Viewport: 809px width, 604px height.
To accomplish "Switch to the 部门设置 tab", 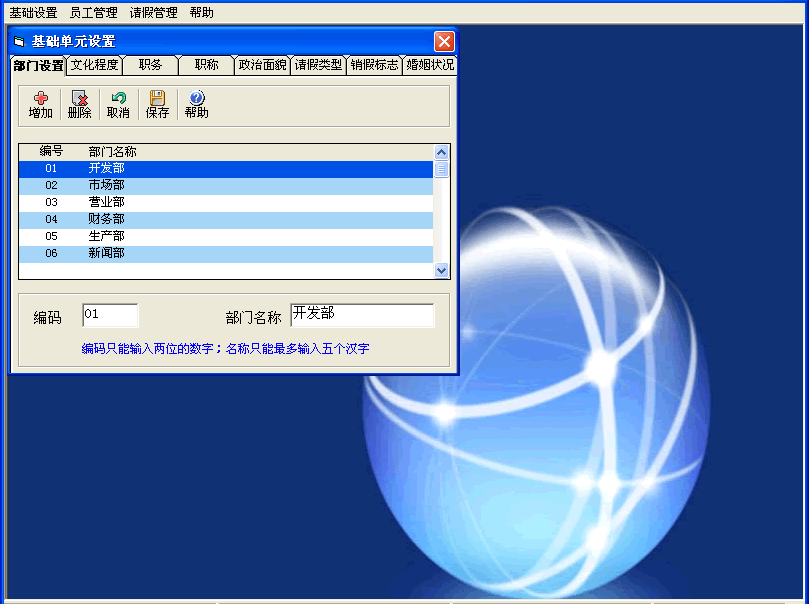I will click(x=39, y=66).
